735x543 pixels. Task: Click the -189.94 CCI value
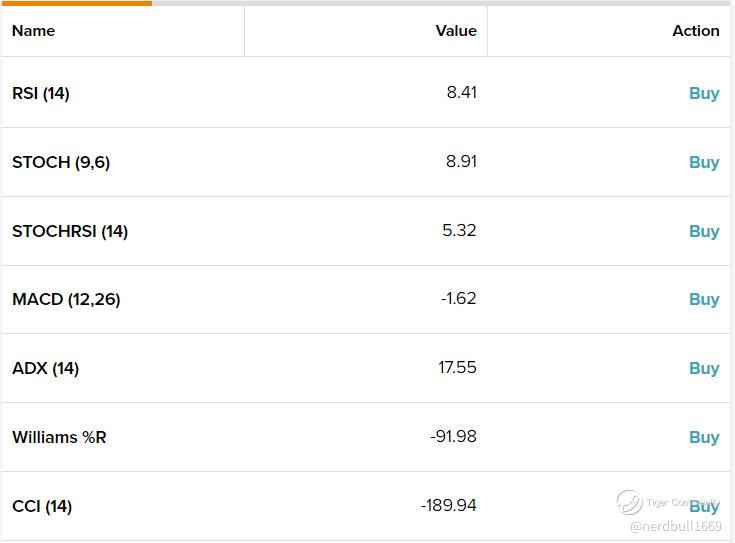coord(448,506)
